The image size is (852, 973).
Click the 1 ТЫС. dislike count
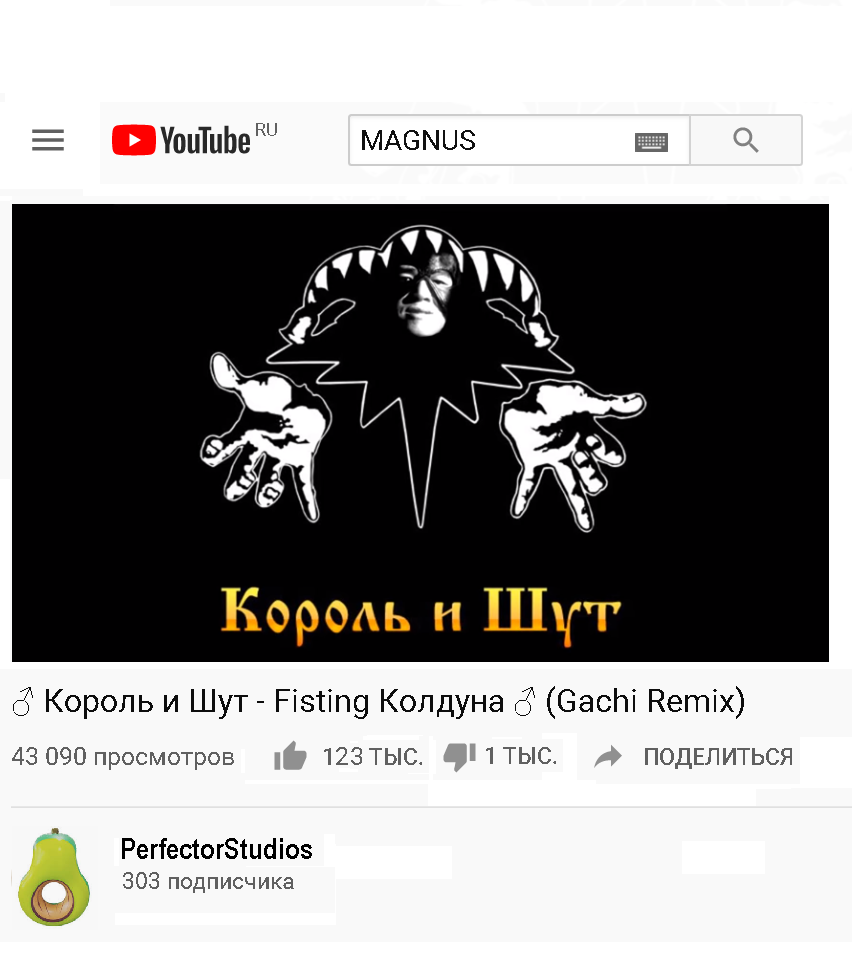click(521, 756)
